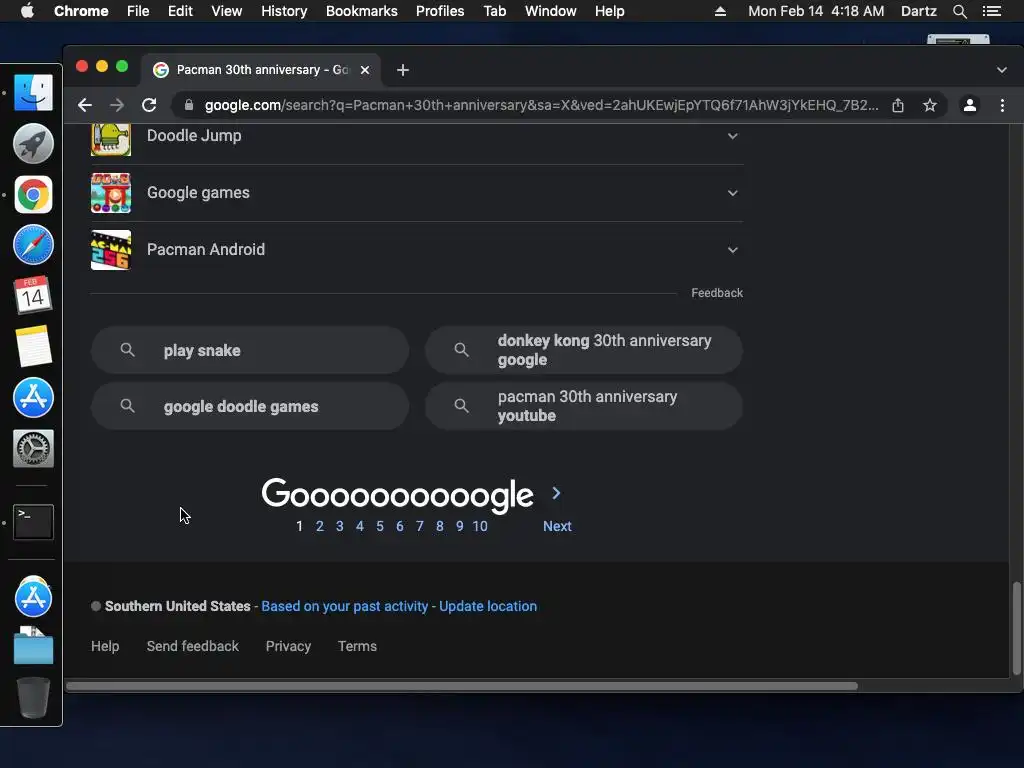Expand the Google games chevron
1024x768 pixels.
coord(733,193)
